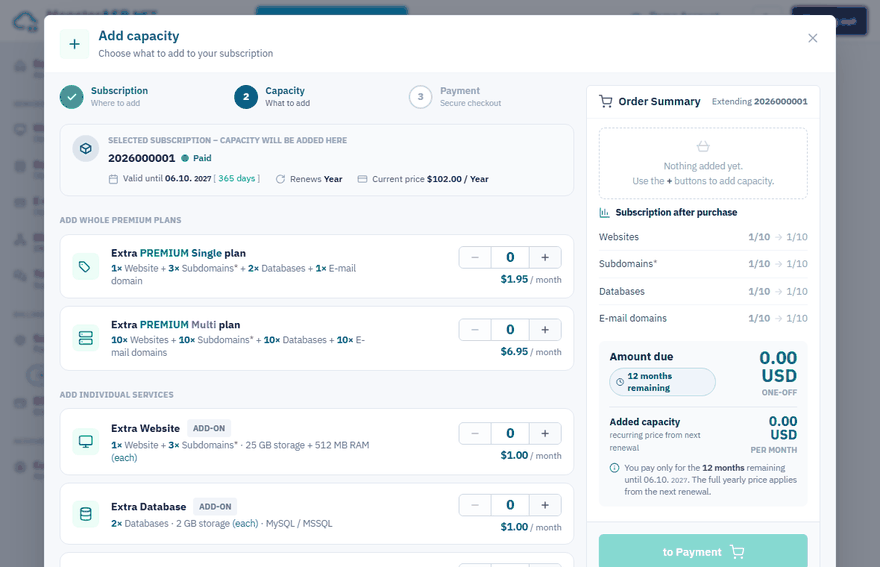Click the 365 days validity text

click(237, 179)
